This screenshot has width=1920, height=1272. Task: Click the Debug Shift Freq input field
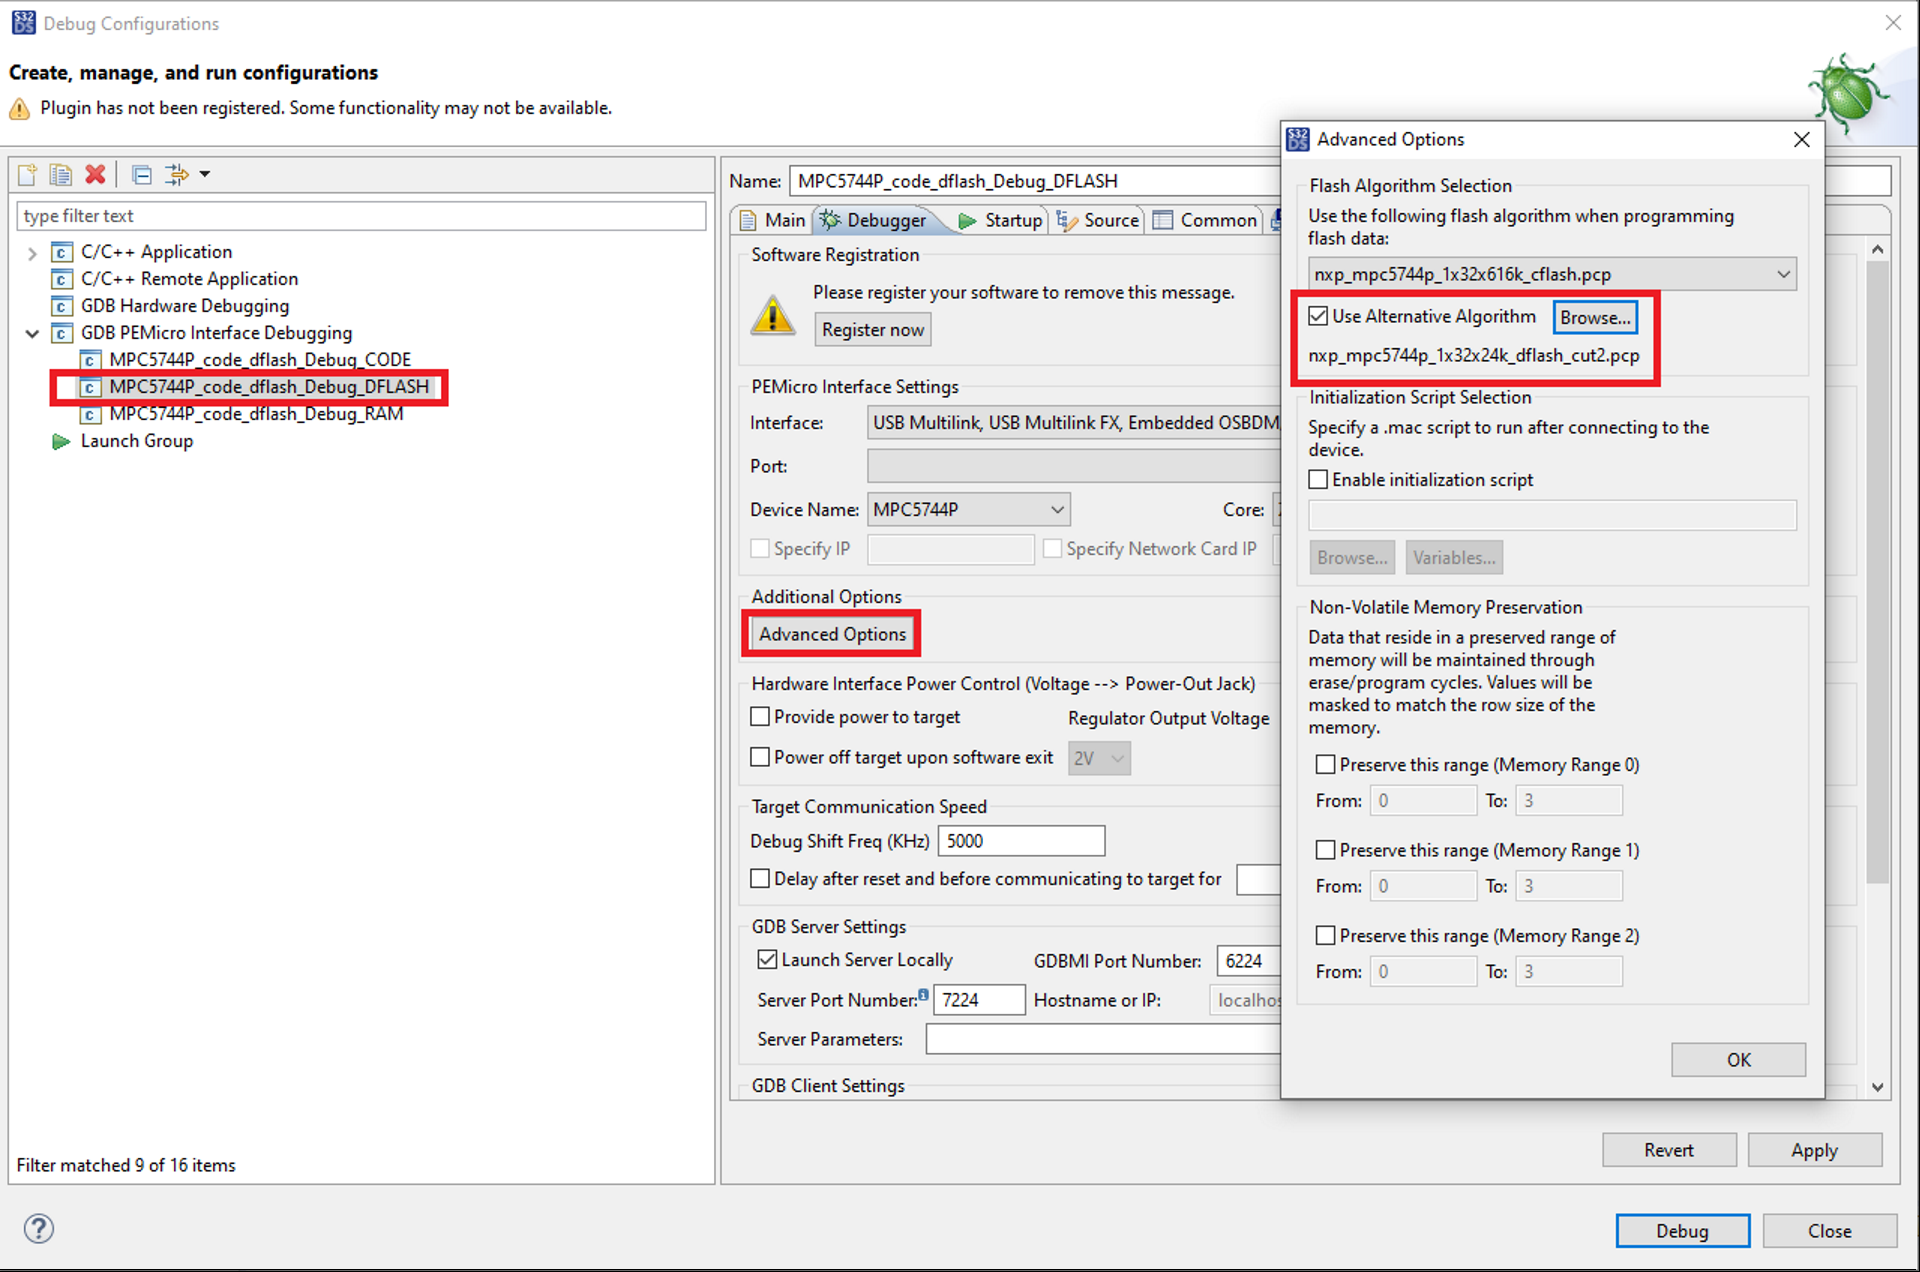click(x=1020, y=841)
